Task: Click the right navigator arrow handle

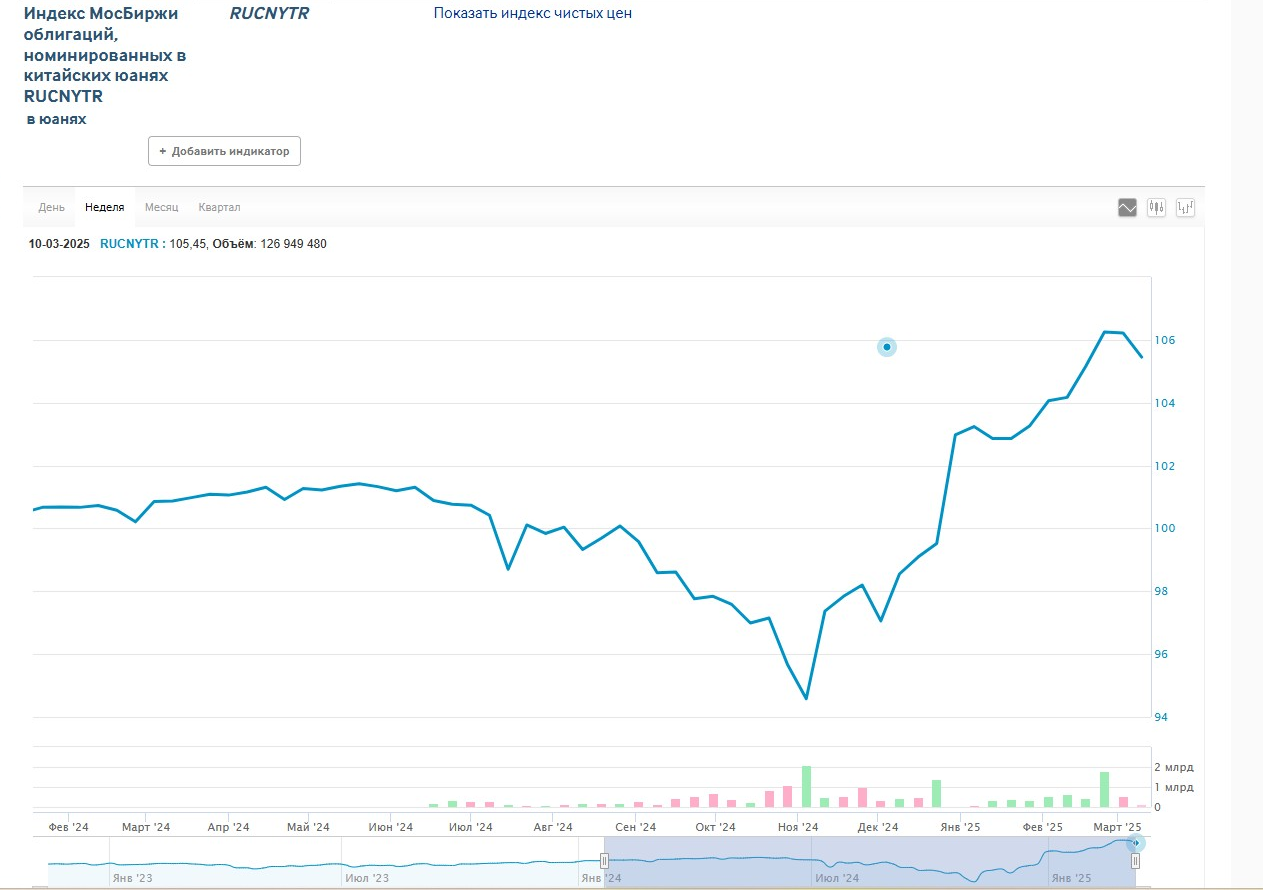Action: (1135, 843)
